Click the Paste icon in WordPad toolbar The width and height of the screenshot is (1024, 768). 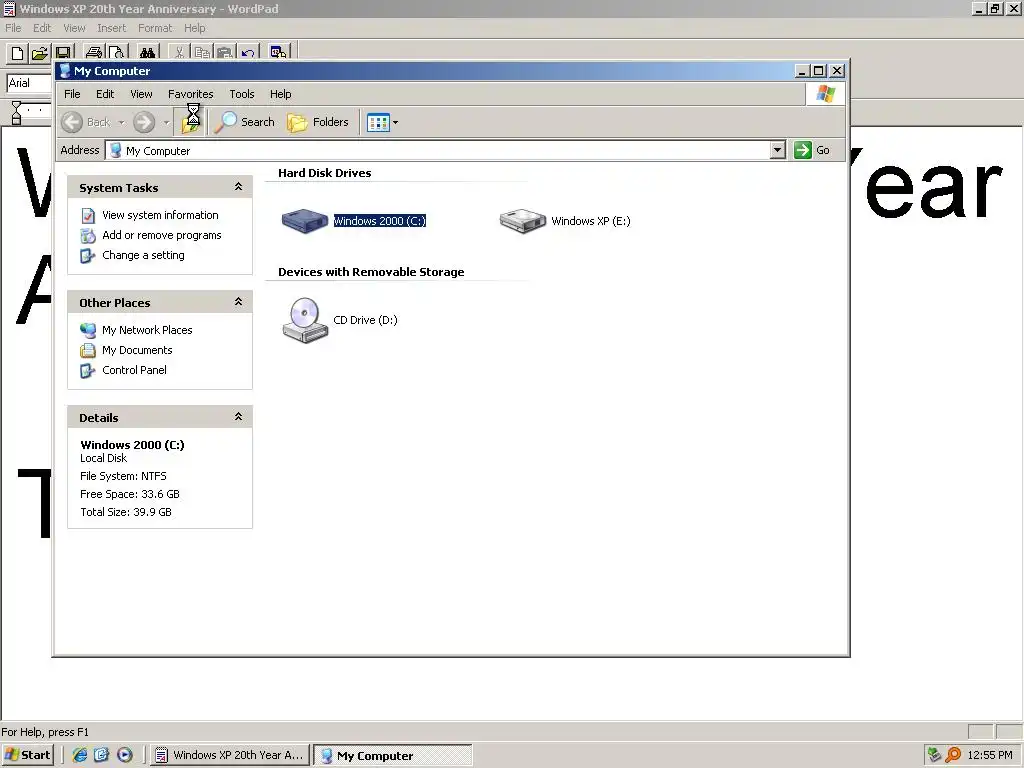coord(225,53)
